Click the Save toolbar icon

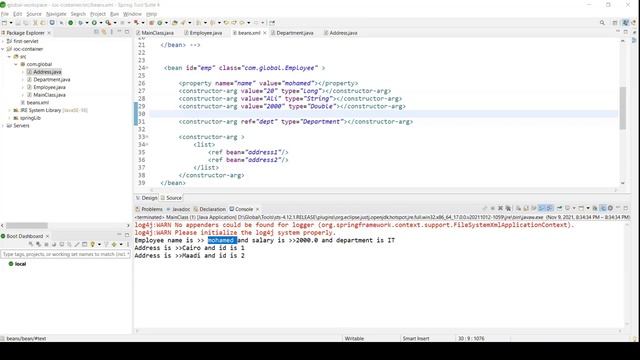pyautogui.click(x=18, y=23)
